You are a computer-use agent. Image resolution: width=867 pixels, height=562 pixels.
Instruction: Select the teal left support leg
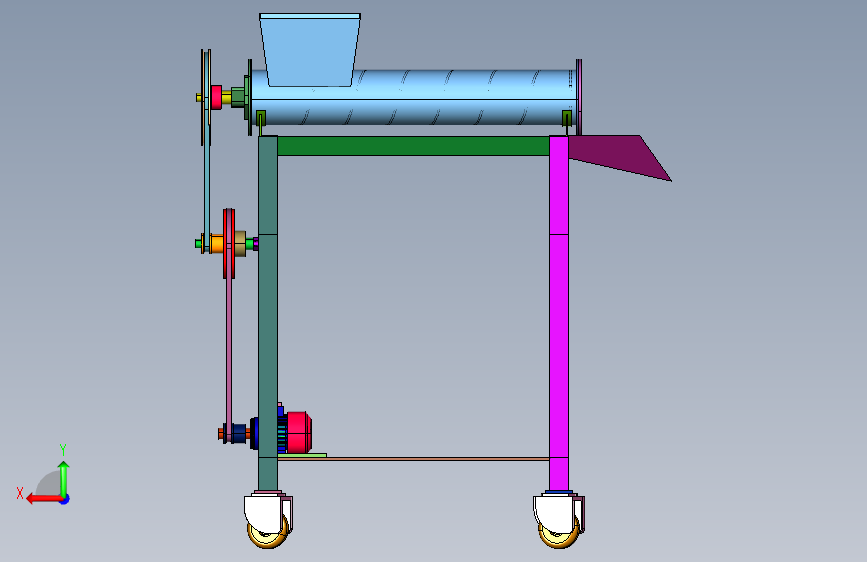coord(268,313)
